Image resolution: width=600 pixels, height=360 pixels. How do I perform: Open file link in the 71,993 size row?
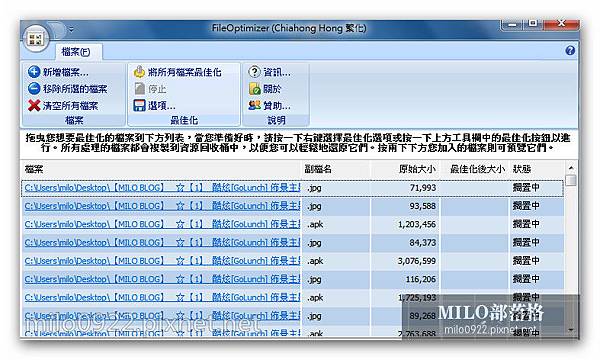click(x=162, y=187)
